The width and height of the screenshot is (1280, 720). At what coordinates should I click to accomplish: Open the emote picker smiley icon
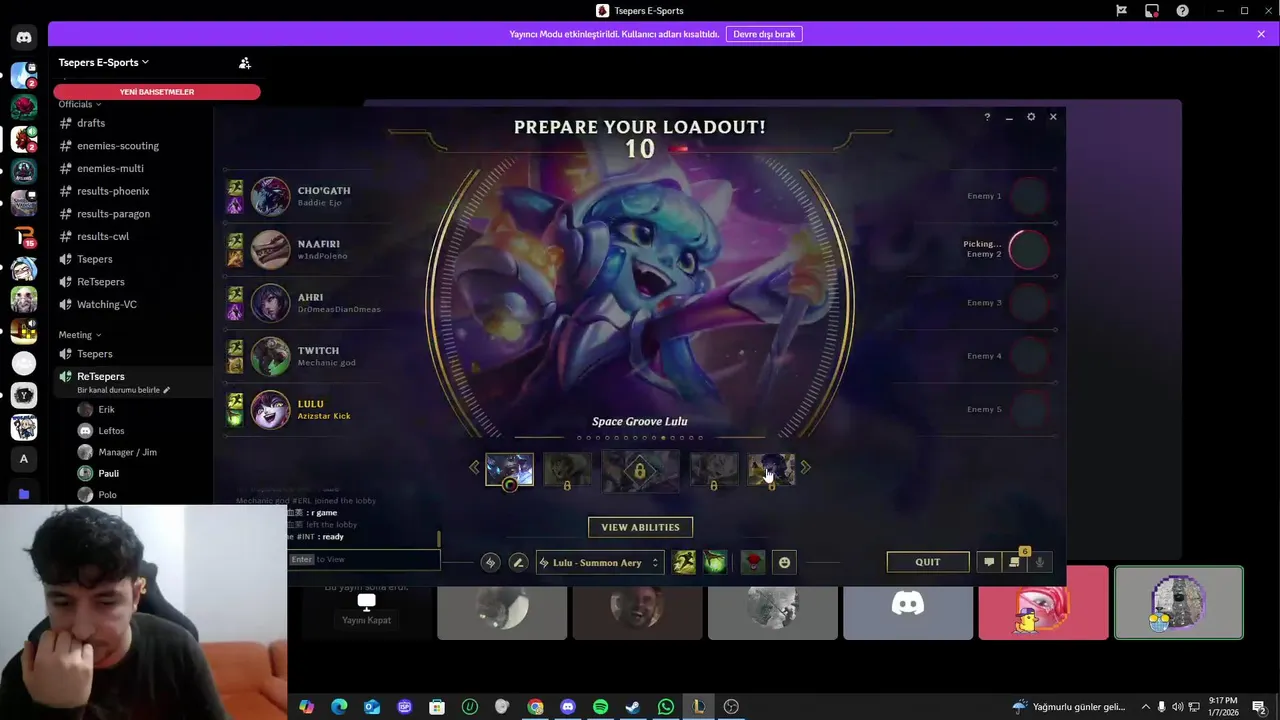pyautogui.click(x=784, y=563)
